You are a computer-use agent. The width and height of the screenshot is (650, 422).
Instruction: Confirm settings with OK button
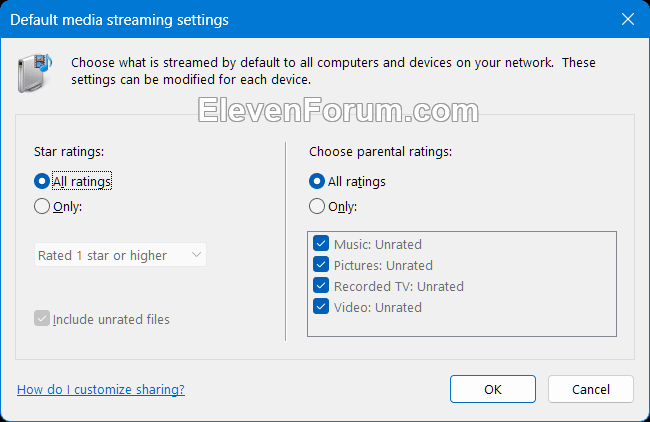pyautogui.click(x=493, y=389)
